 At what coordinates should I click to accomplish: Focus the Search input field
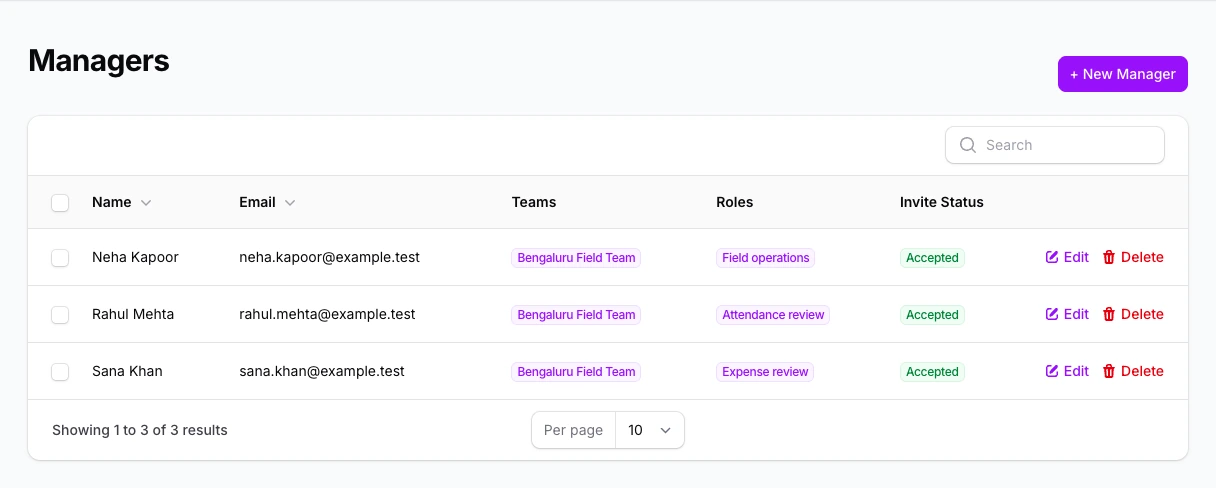click(1055, 145)
